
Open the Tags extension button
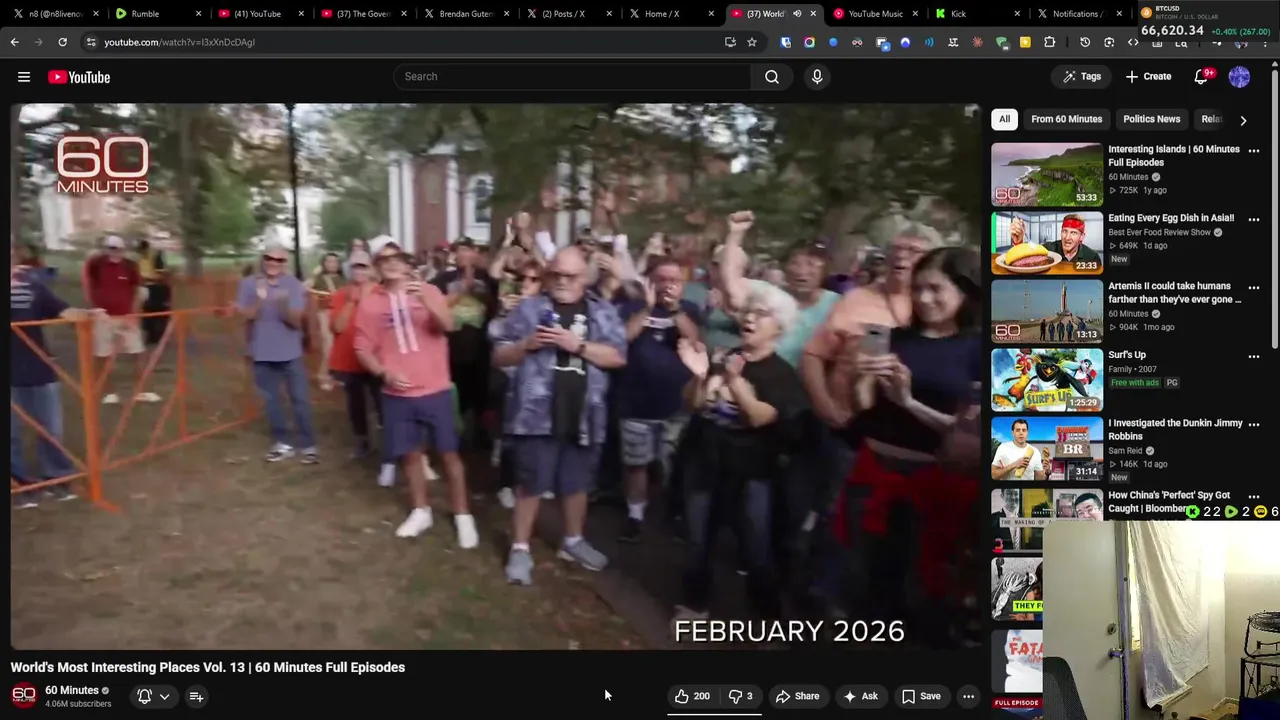point(1082,77)
